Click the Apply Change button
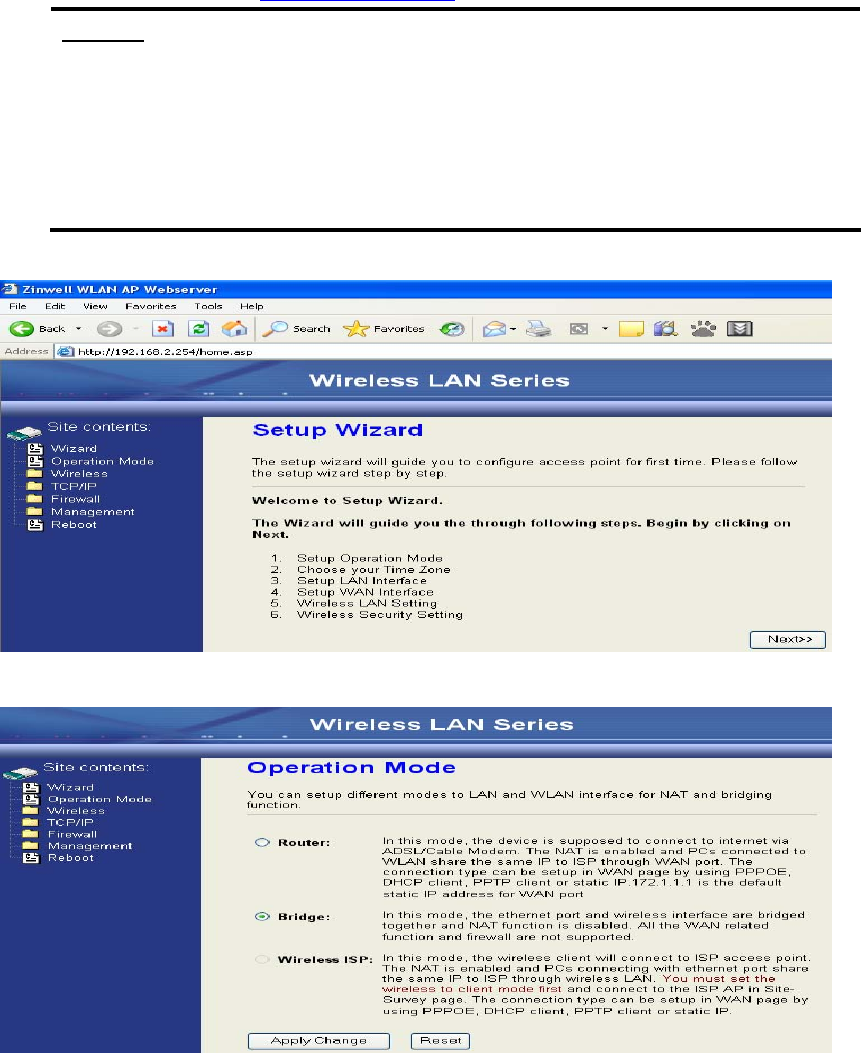 pos(318,1041)
